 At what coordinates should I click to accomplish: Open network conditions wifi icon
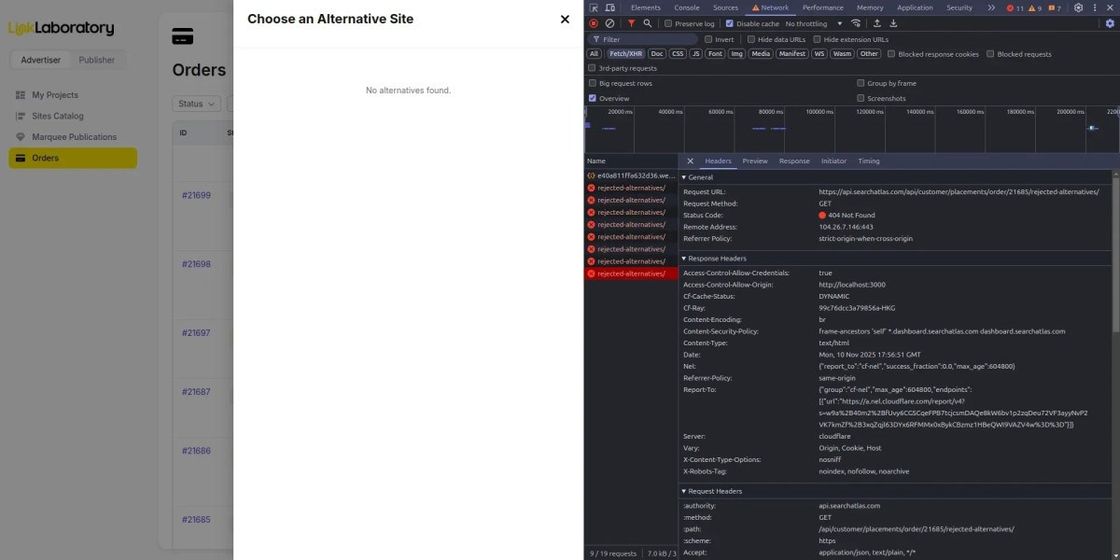tap(856, 23)
